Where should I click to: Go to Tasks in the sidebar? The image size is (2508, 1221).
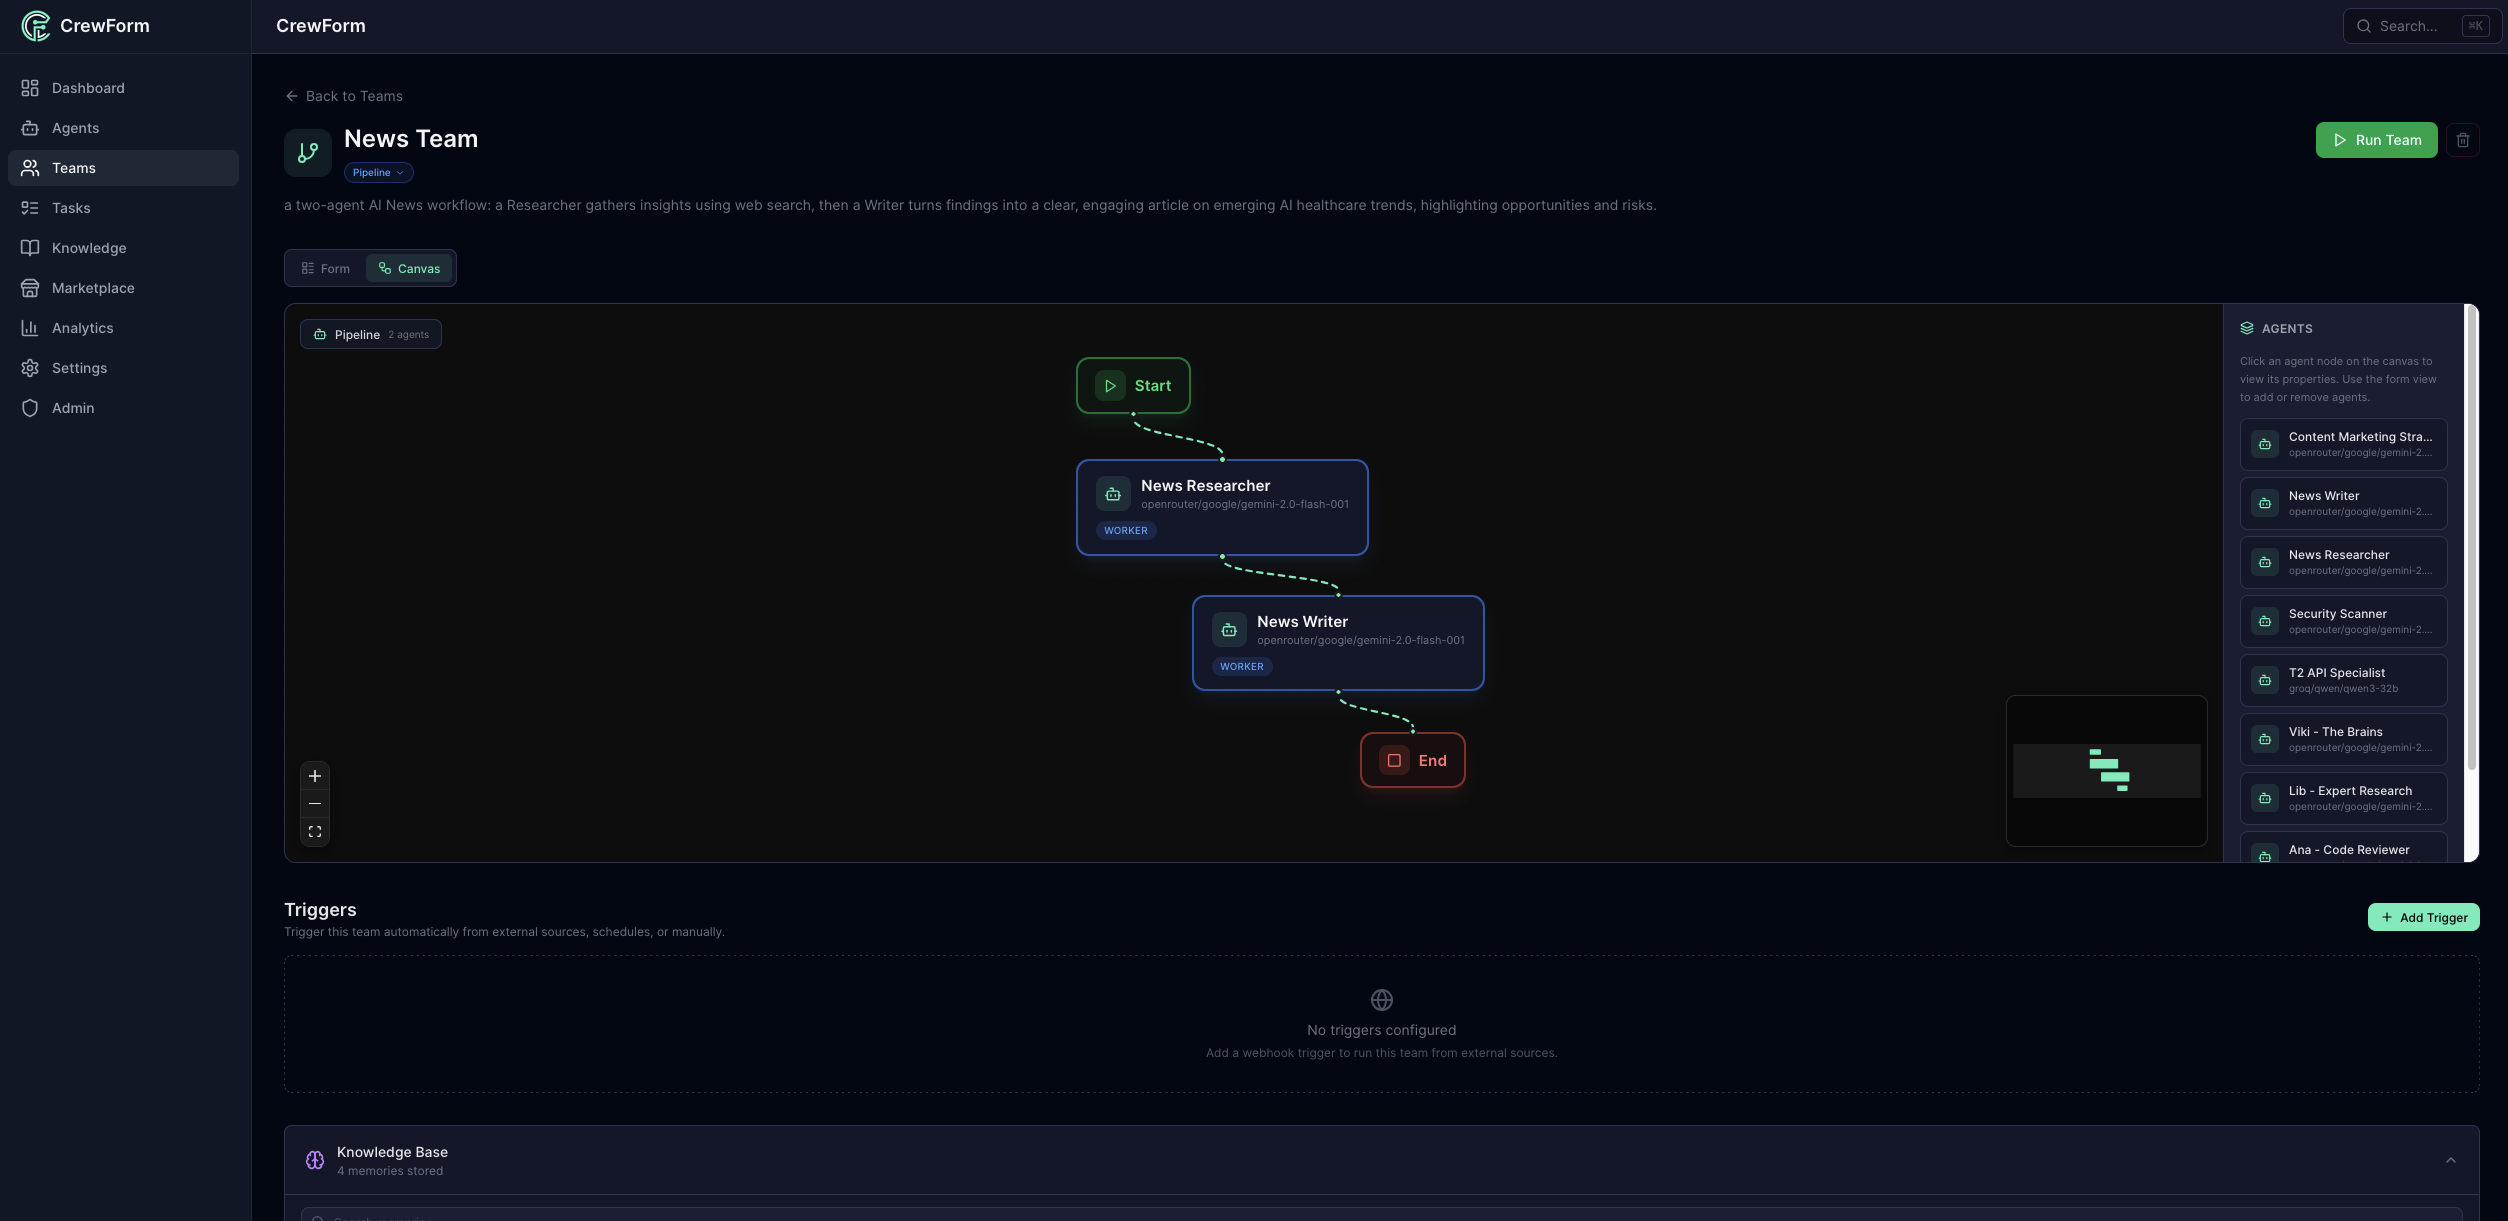[x=70, y=208]
